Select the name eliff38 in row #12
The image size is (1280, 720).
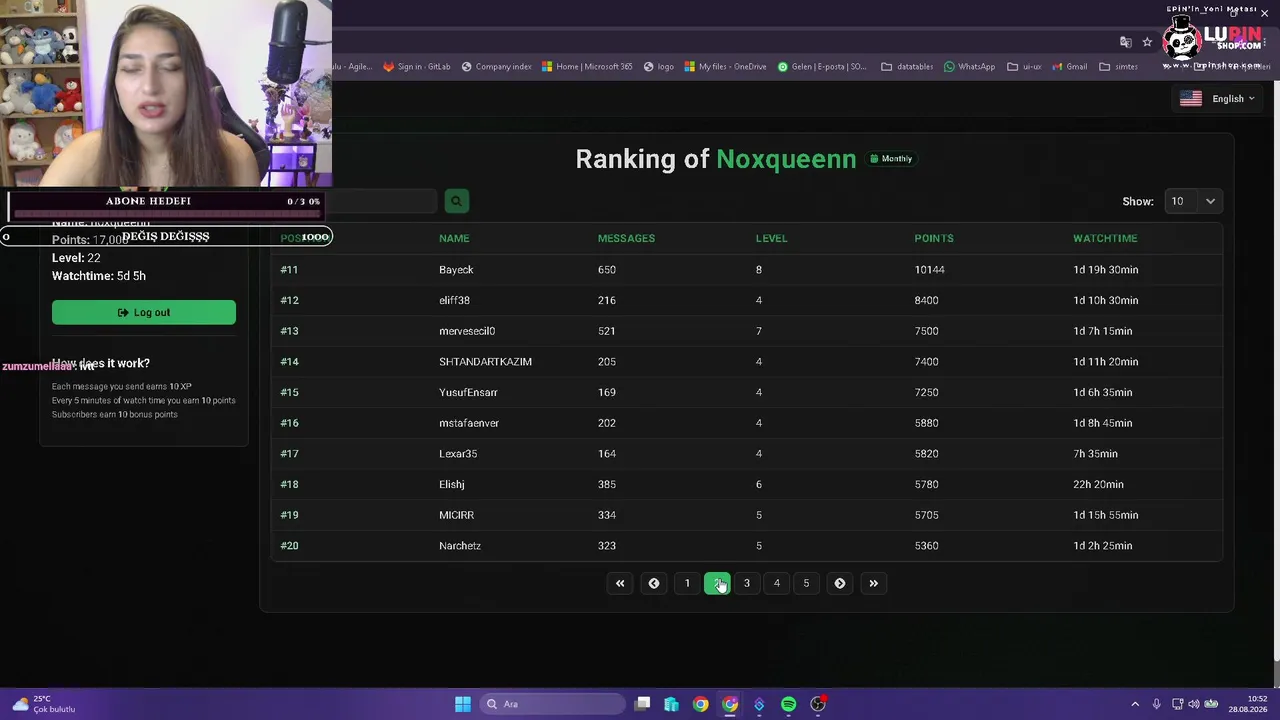coord(454,300)
